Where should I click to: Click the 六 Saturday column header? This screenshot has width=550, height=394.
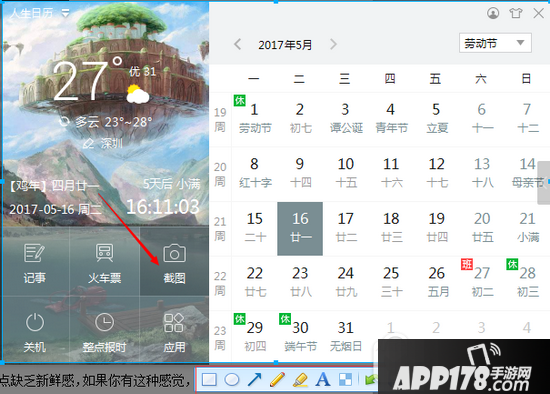coord(481,79)
